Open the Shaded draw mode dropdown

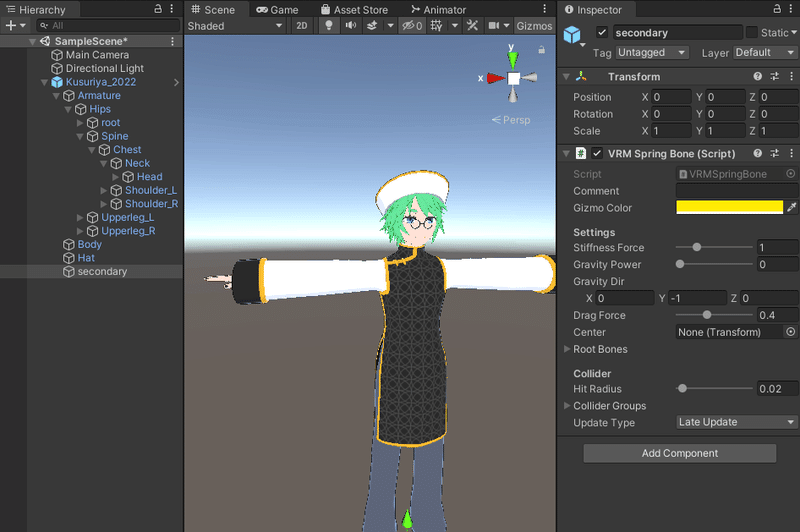point(235,26)
